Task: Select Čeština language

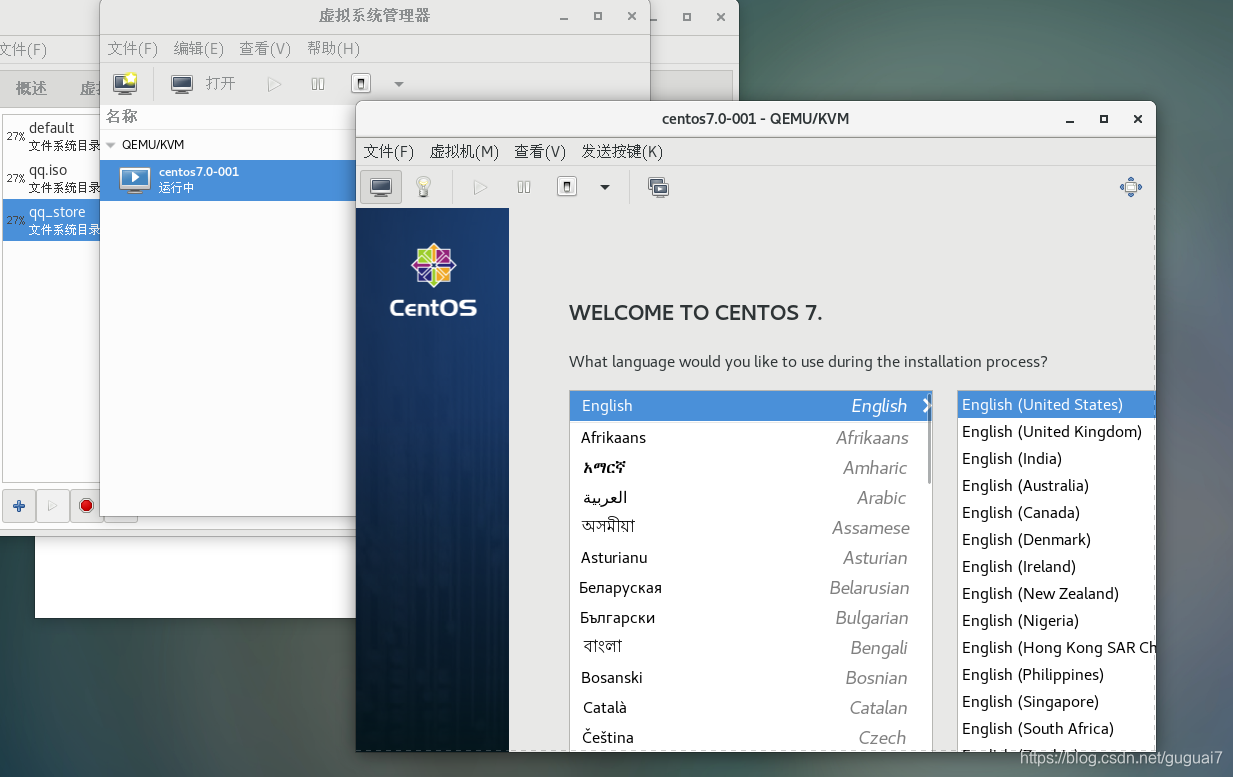Action: coord(750,738)
